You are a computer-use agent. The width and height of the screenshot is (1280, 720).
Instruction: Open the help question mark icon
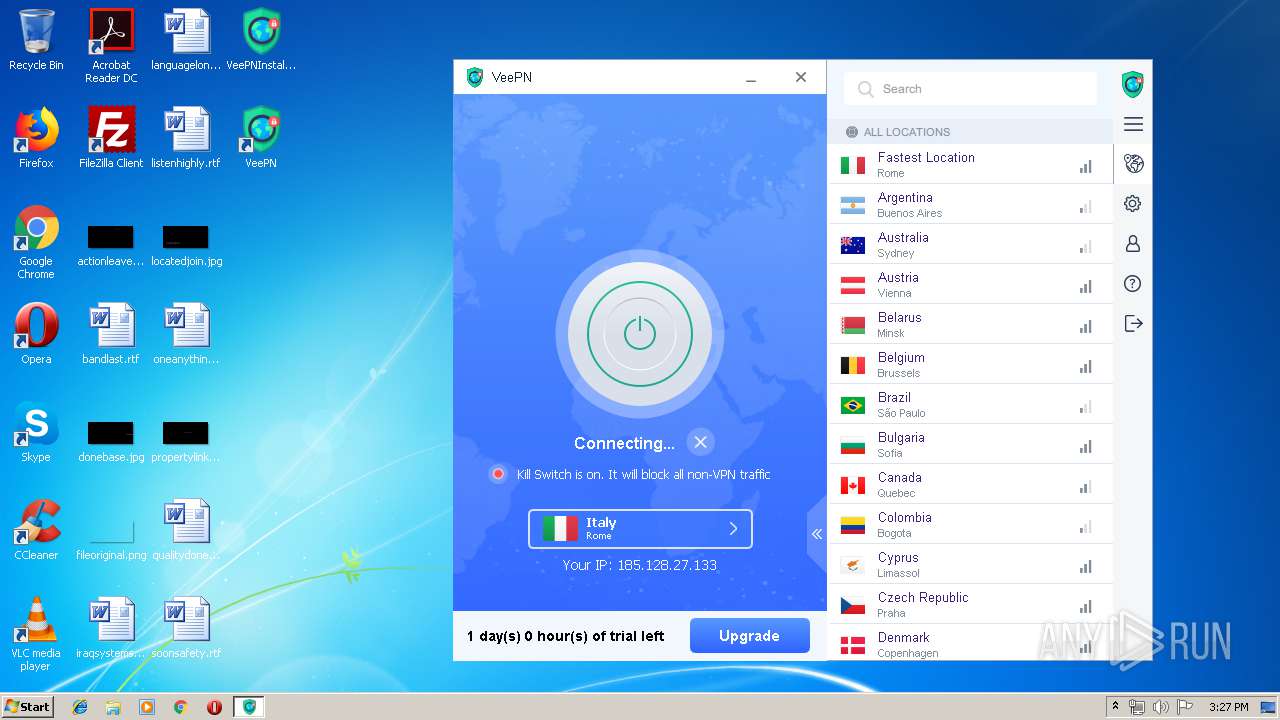click(x=1133, y=284)
